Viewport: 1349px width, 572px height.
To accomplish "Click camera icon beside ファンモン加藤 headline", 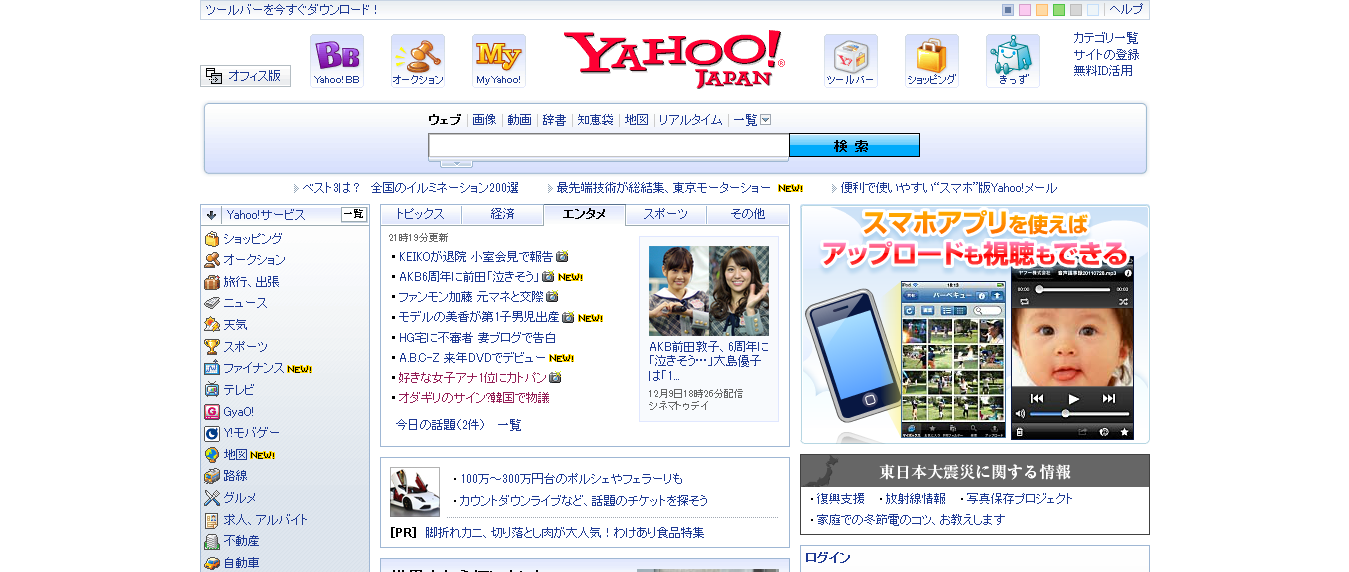I will 552,297.
